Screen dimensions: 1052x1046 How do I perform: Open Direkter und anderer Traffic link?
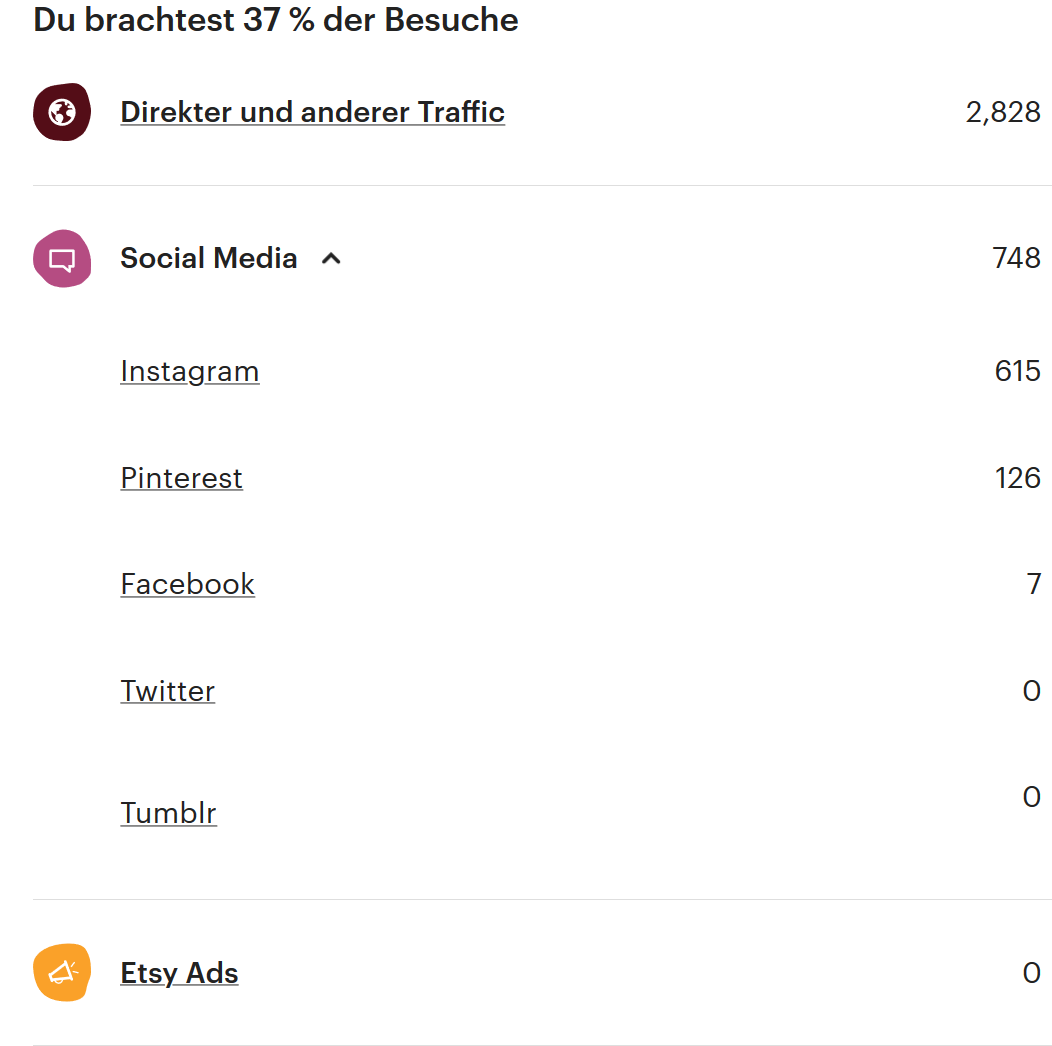coord(313,112)
